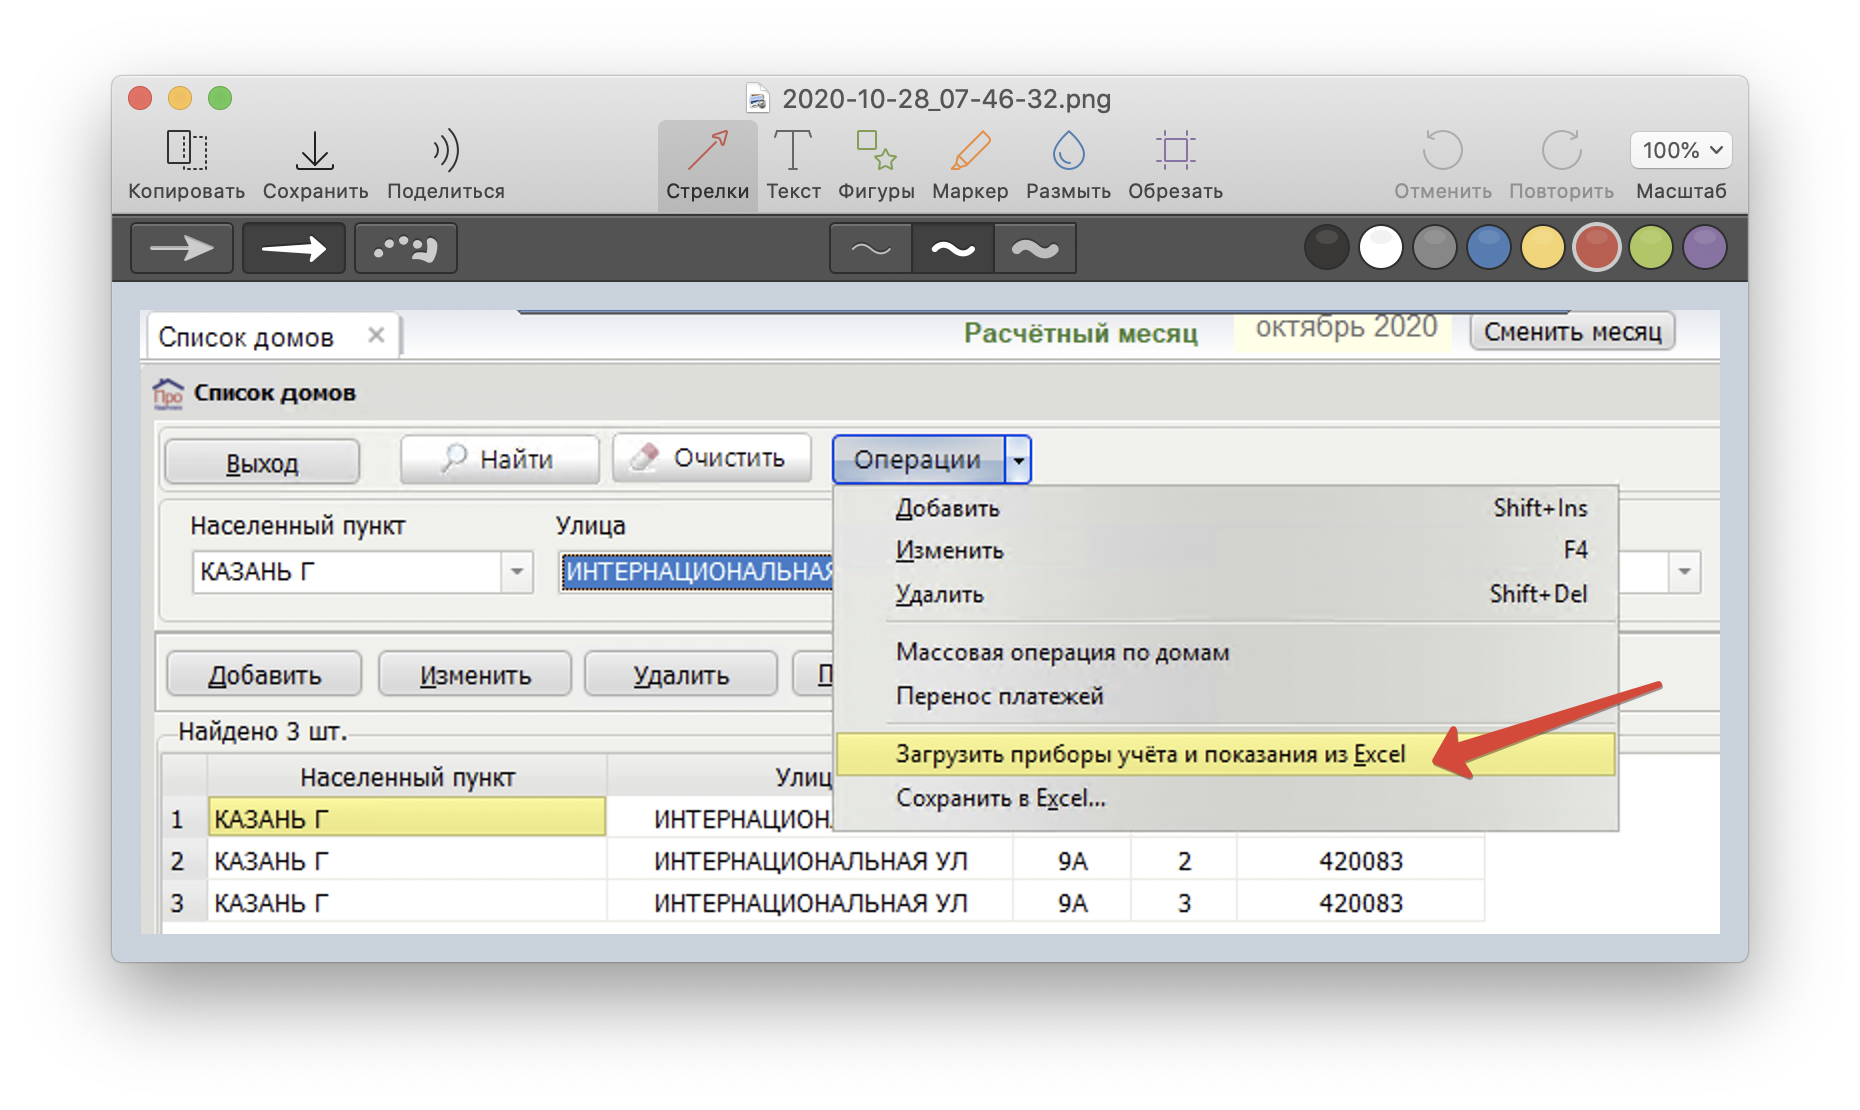Click row 2 ИНТЕРНАЦИОНАЛЬНАЯ УЛ street cell
The height and width of the screenshot is (1110, 1860).
tap(811, 861)
